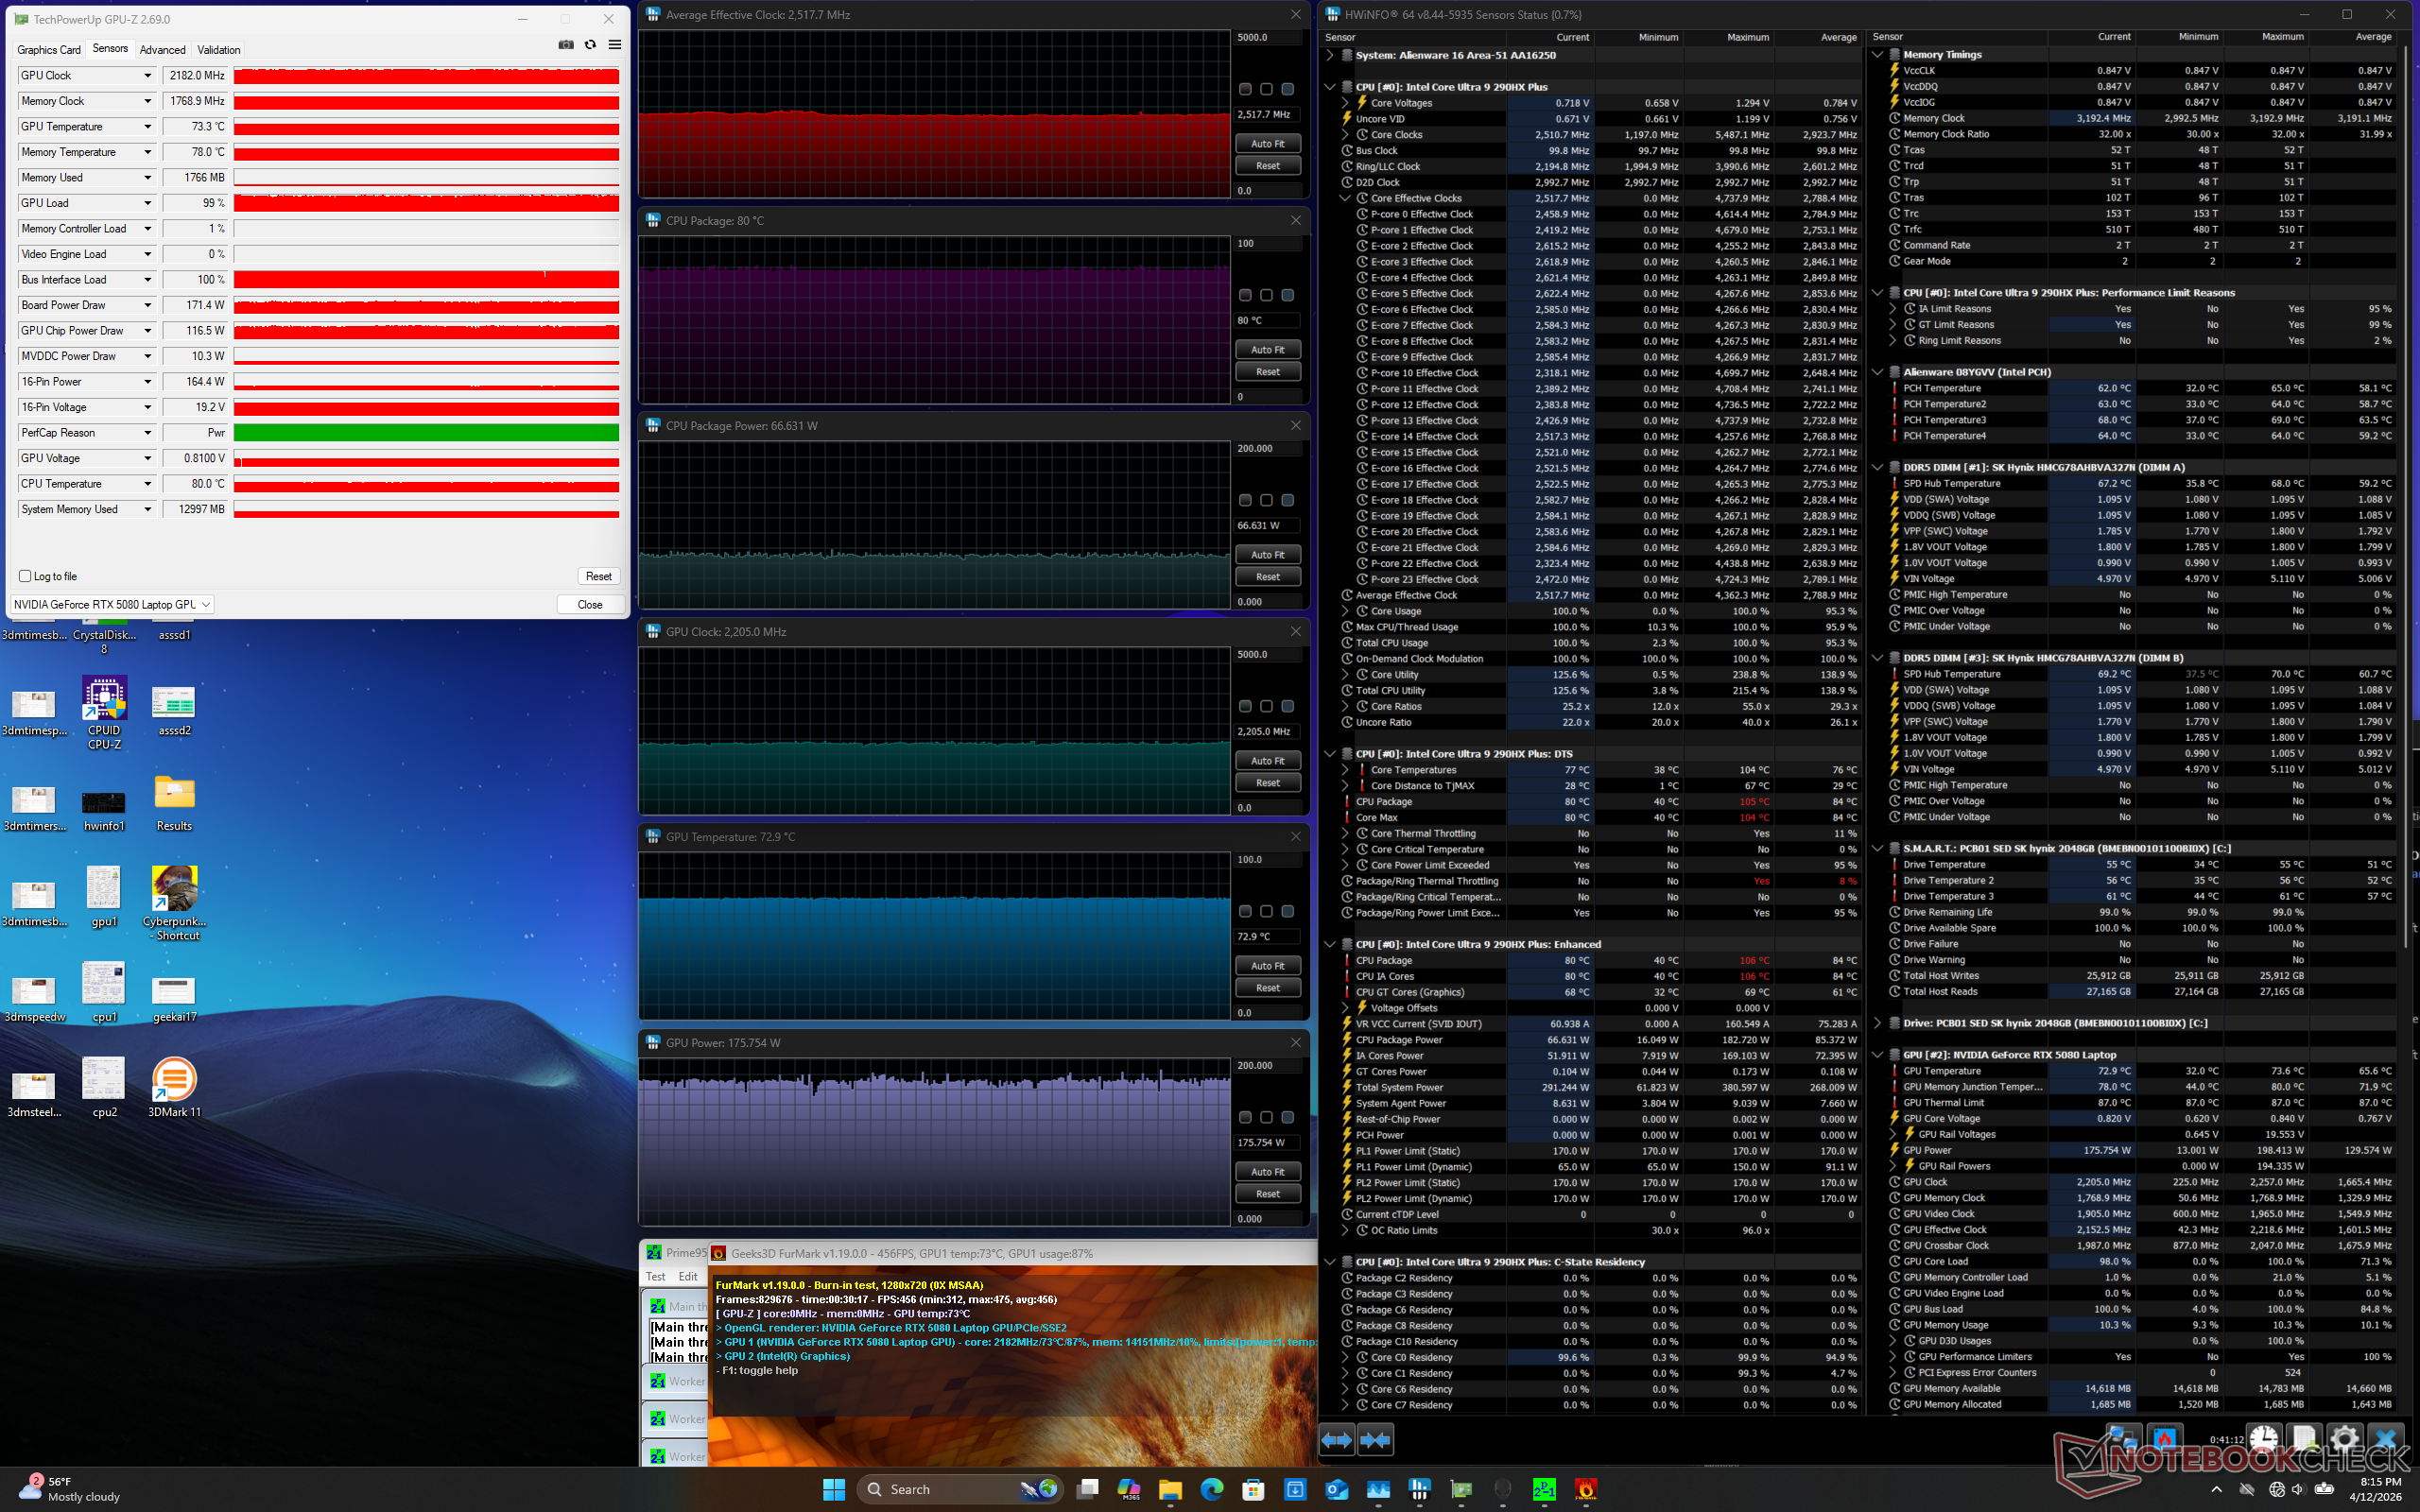Open the Advanced tab in GPU-Z
The width and height of the screenshot is (2420, 1512).
pyautogui.click(x=162, y=50)
